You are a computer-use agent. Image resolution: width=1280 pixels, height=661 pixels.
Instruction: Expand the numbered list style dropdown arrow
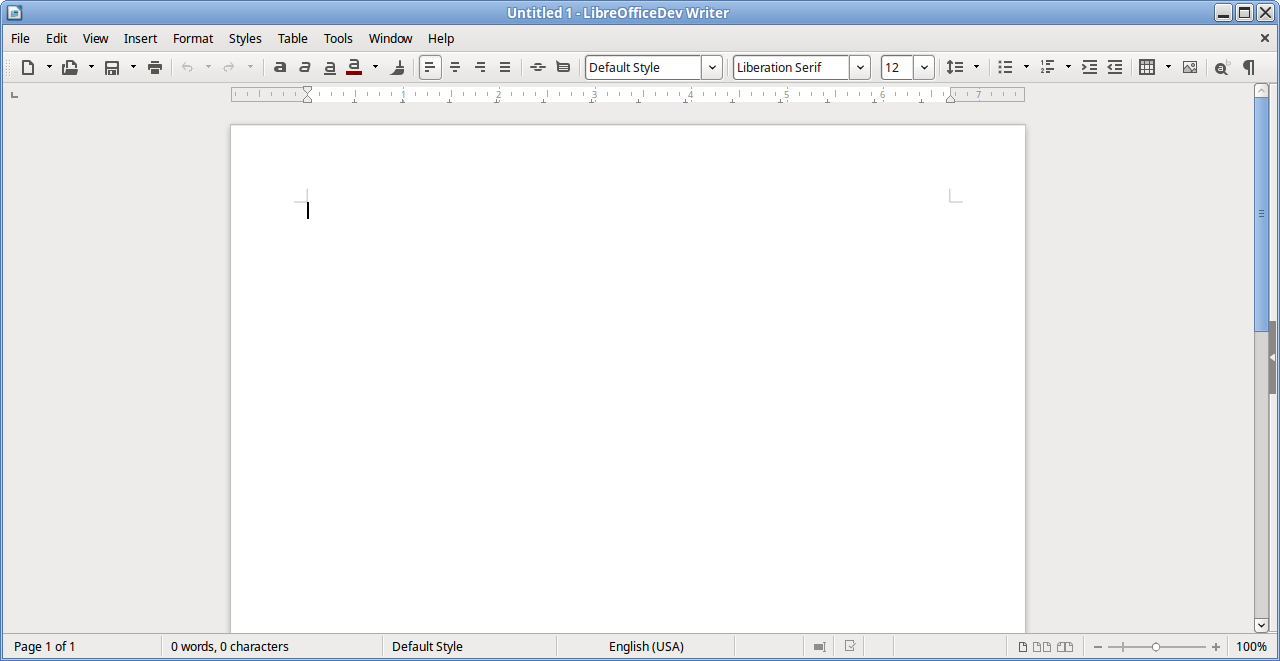(x=1068, y=67)
